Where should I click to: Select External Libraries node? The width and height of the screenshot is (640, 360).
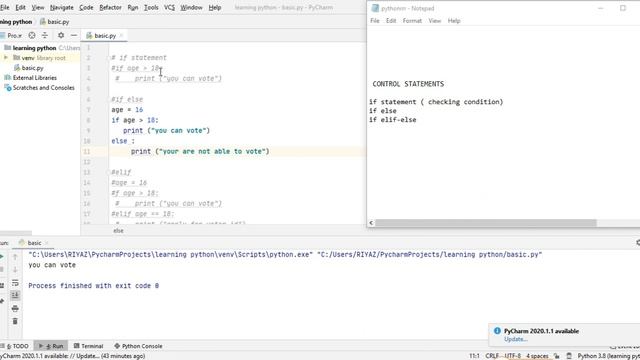tap(35, 78)
